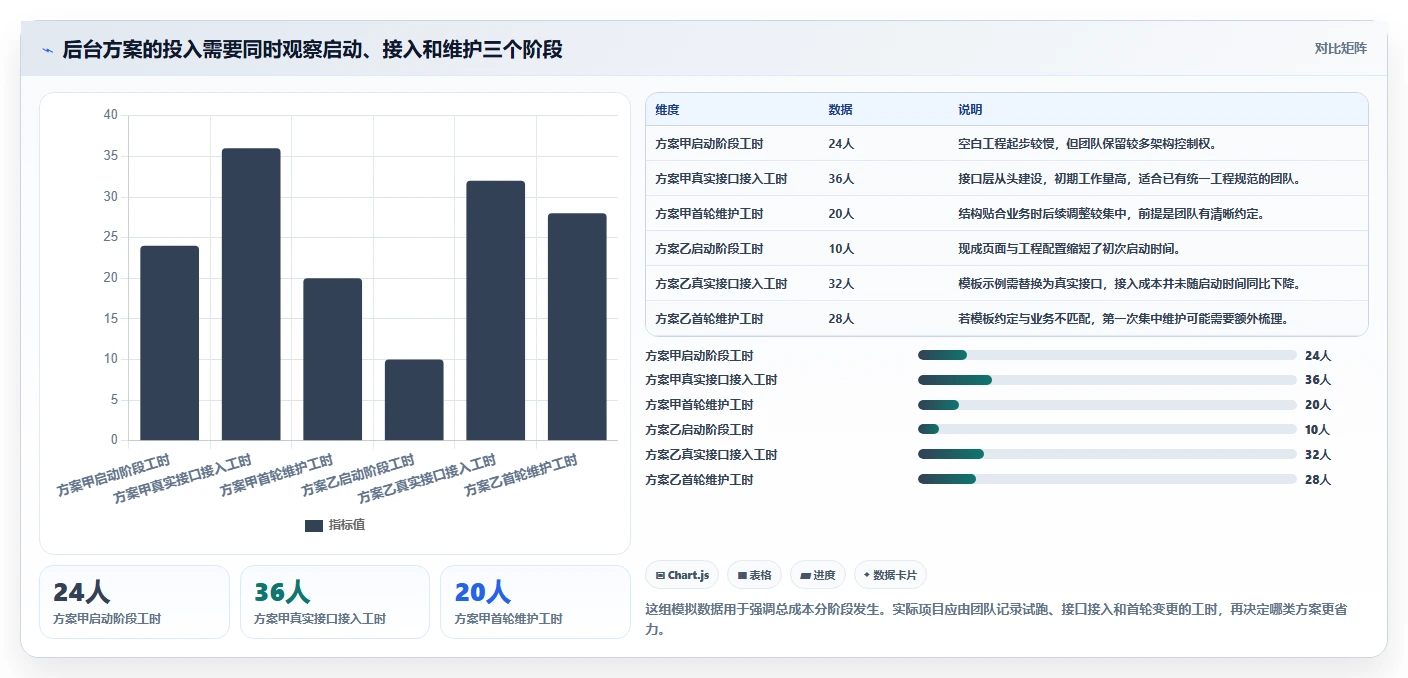This screenshot has width=1408, height=678.
Task: Click the 36人 value next to its progress bar
Action: point(1318,380)
